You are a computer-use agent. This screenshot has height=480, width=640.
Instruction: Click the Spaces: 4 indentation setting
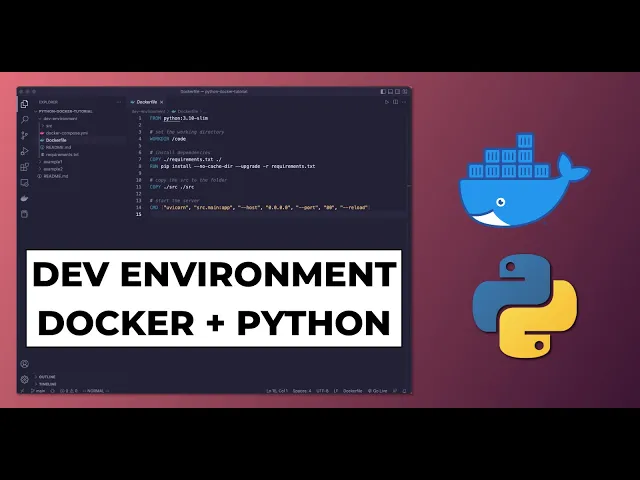coord(302,391)
